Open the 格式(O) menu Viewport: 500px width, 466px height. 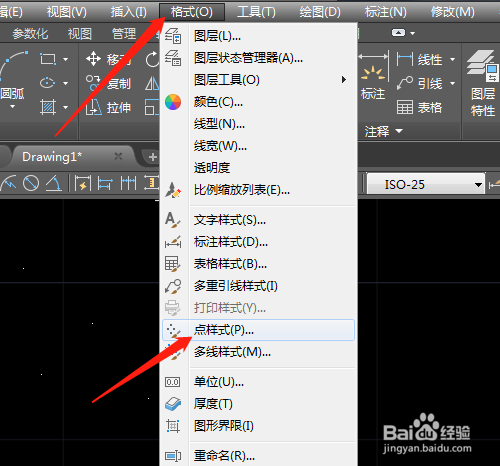coord(192,12)
